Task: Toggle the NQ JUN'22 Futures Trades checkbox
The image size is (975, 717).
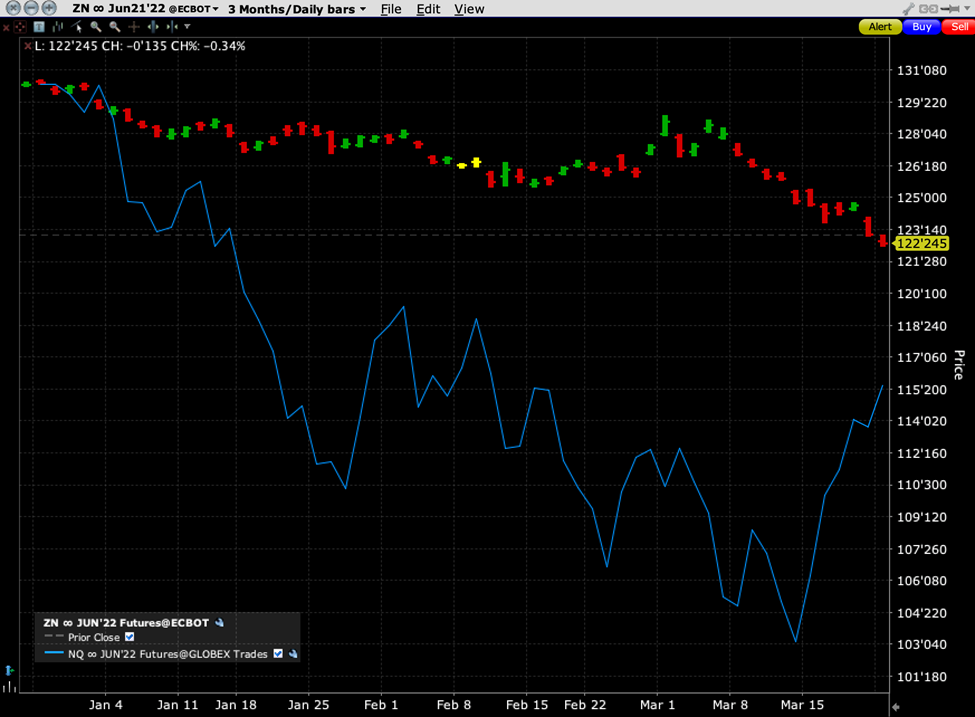Action: point(278,654)
